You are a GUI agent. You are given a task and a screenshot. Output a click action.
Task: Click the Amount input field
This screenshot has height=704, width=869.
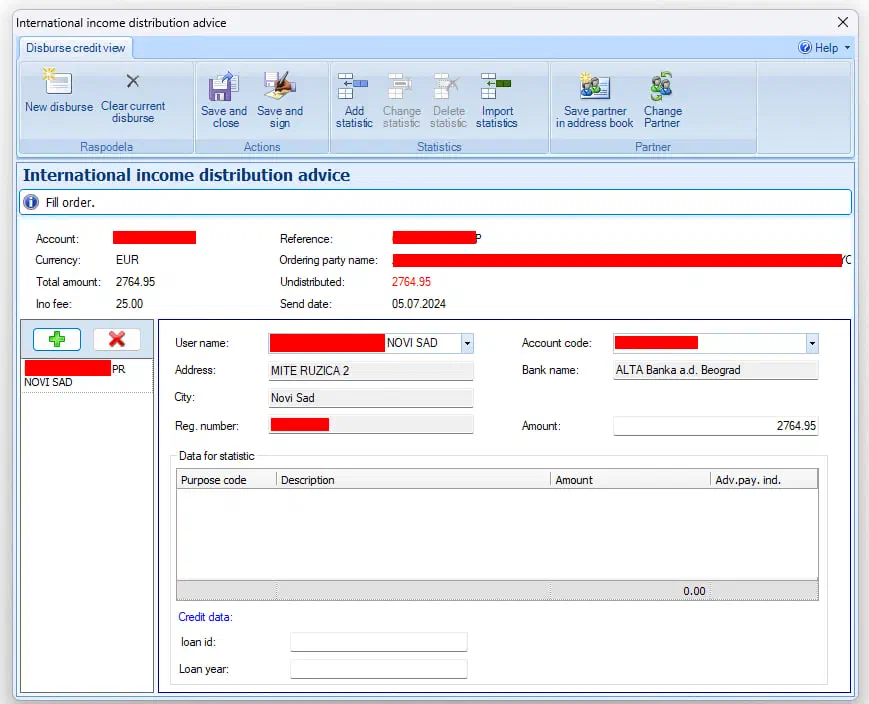click(x=715, y=426)
